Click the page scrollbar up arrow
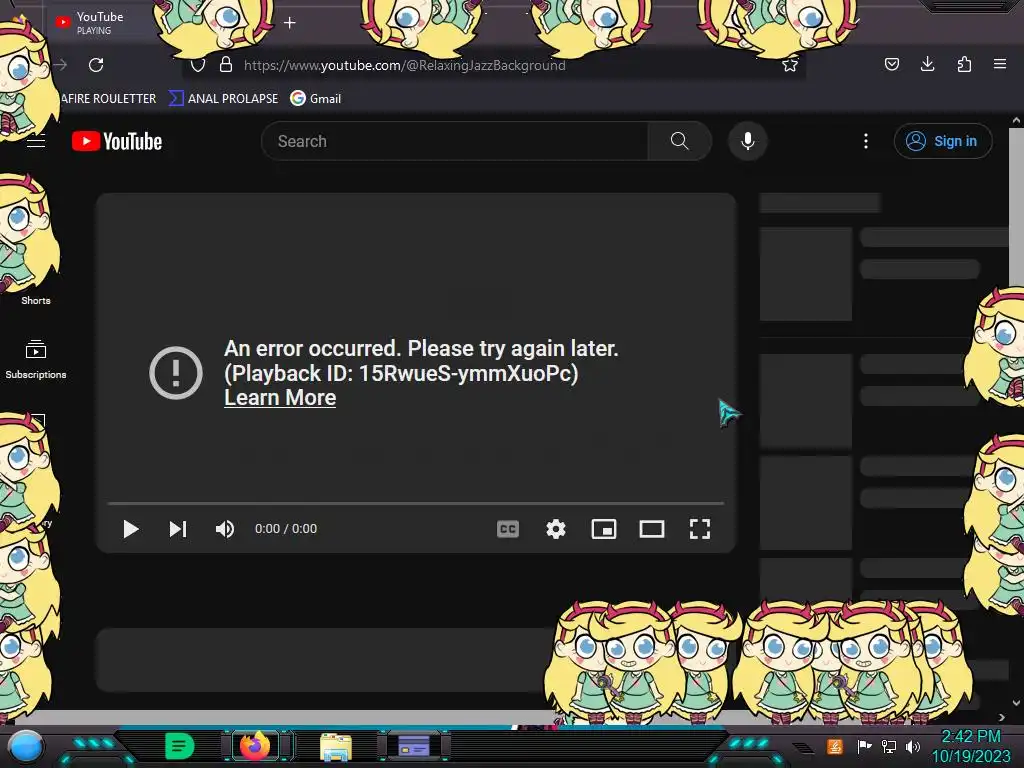Image resolution: width=1024 pixels, height=768 pixels. click(1016, 120)
